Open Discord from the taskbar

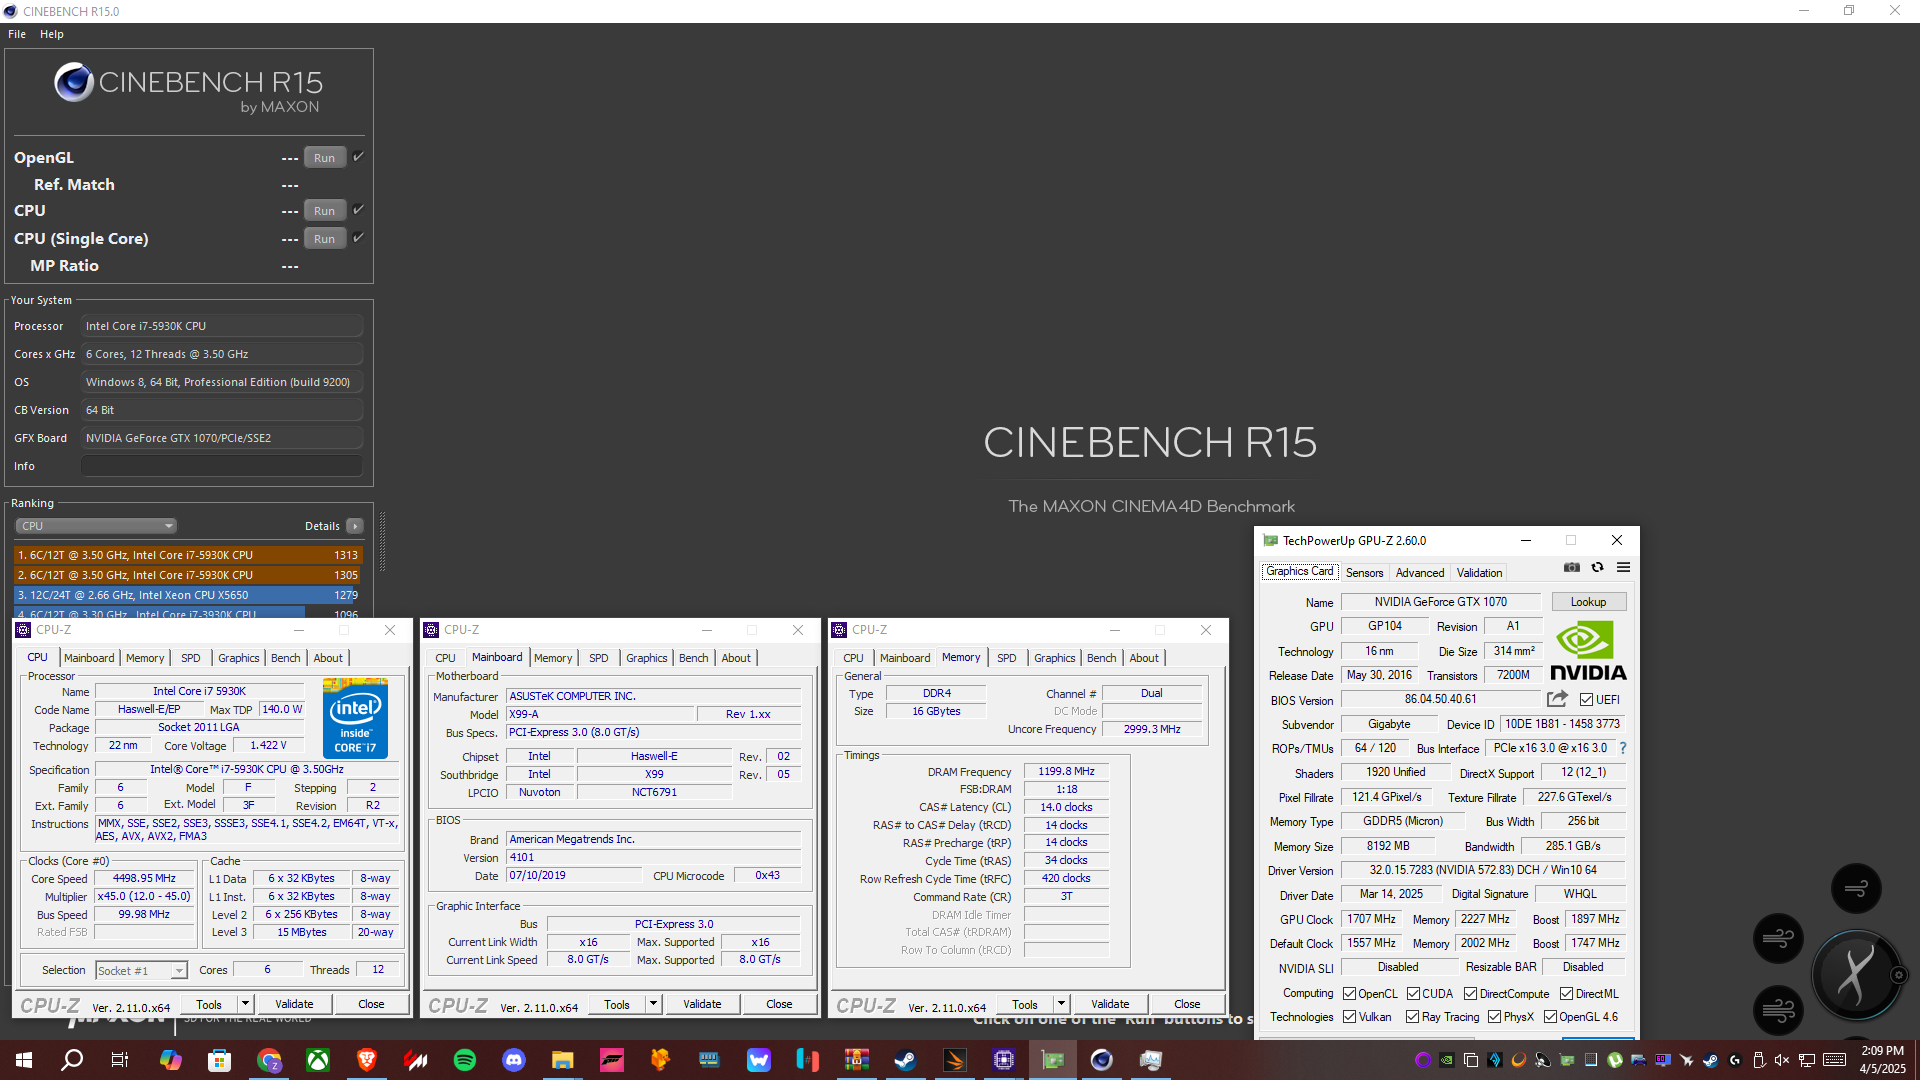pyautogui.click(x=514, y=1060)
